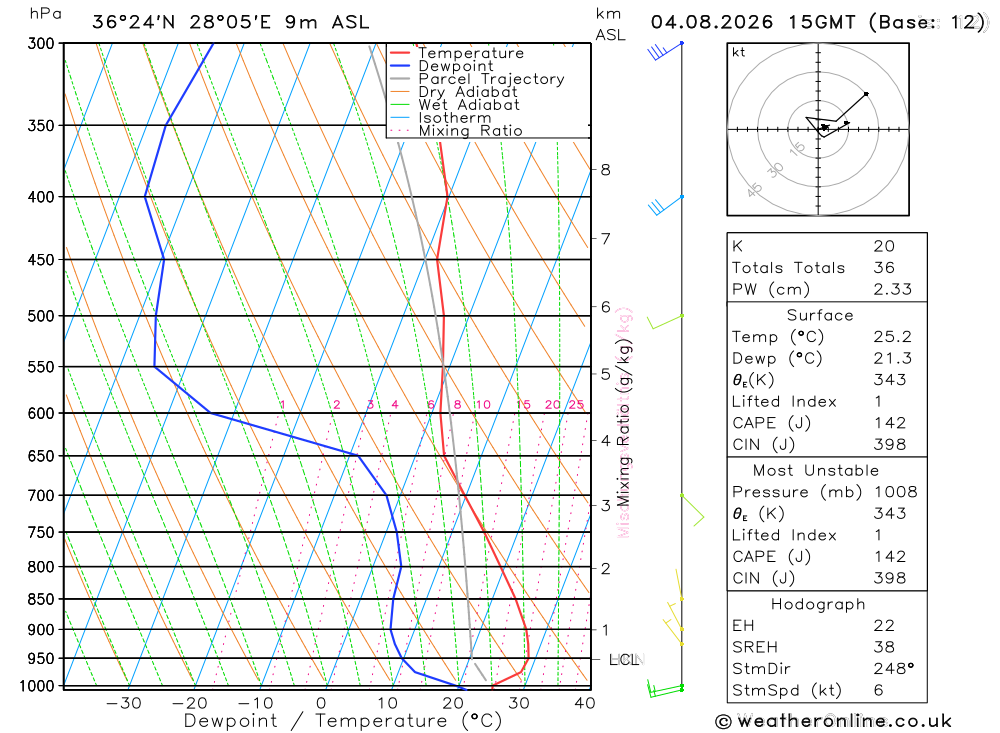
Task: Click the '45' ring label in hodograph
Action: pos(754,189)
